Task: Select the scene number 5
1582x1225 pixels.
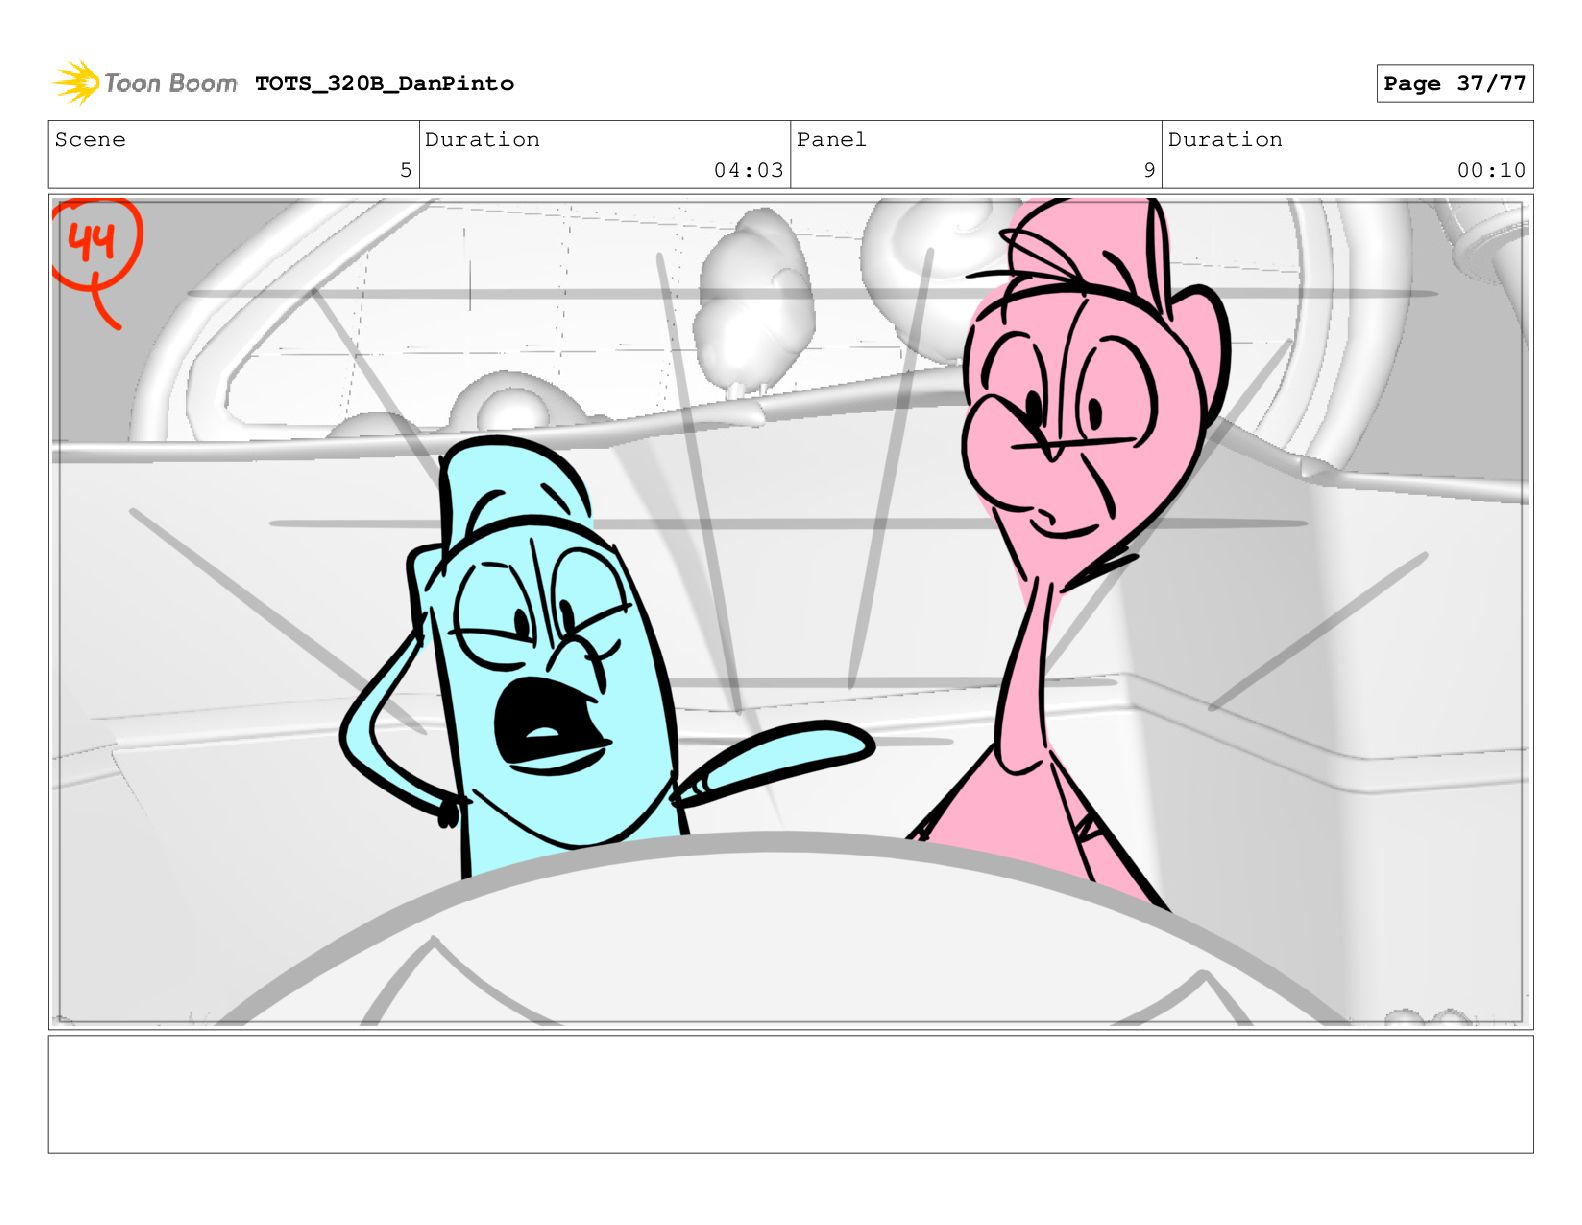Action: point(405,170)
